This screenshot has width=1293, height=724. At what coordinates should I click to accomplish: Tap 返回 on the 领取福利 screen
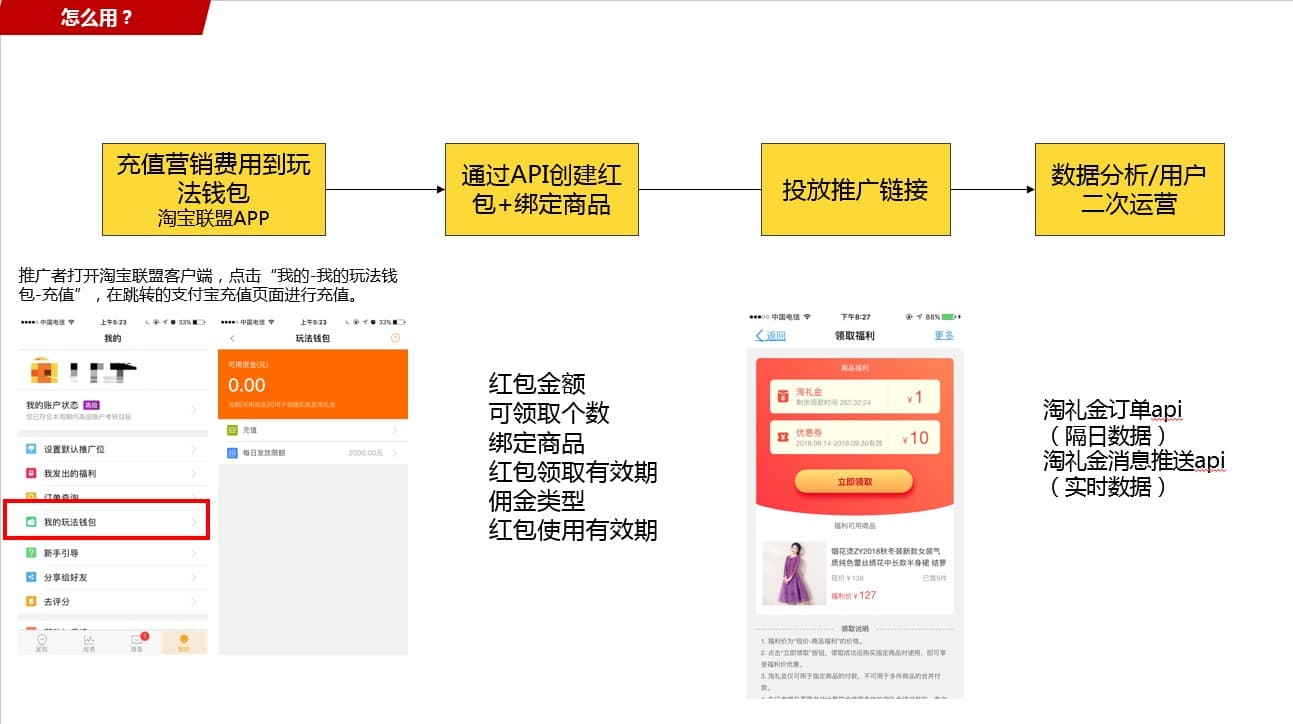pyautogui.click(x=770, y=336)
